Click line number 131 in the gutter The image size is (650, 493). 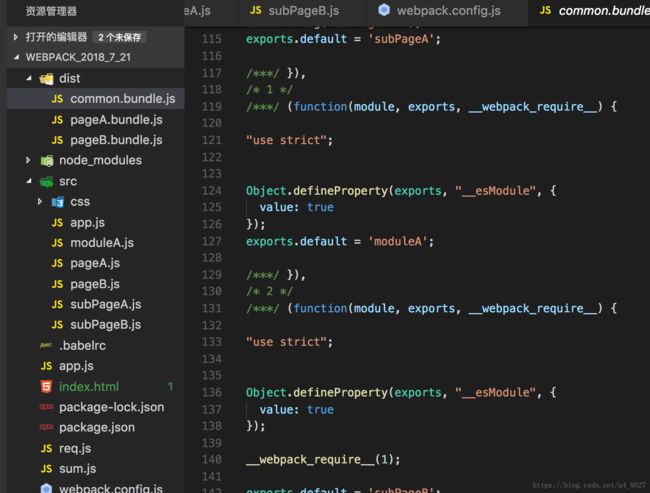pyautogui.click(x=211, y=308)
